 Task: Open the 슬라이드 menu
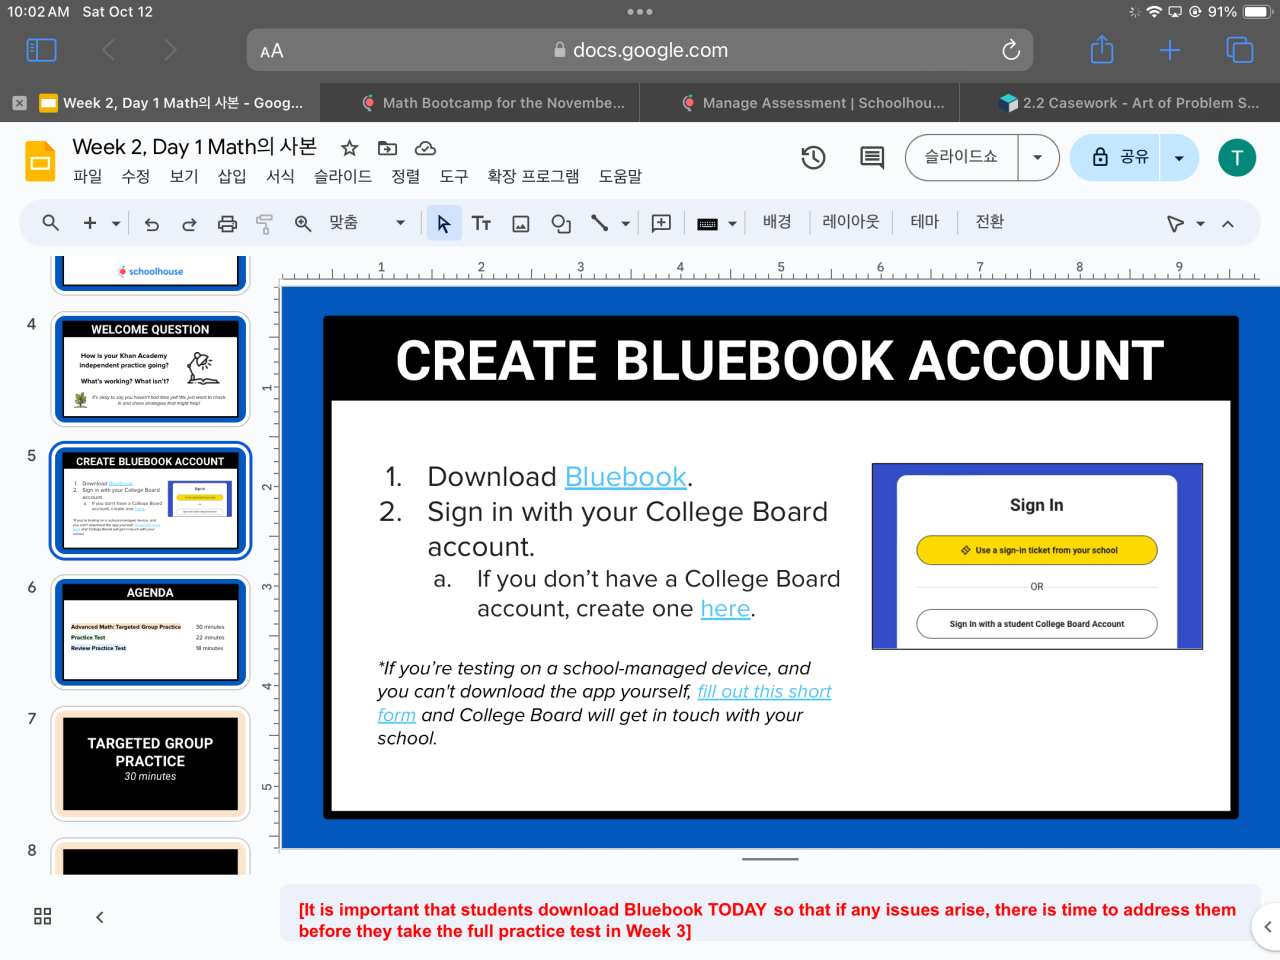[343, 176]
